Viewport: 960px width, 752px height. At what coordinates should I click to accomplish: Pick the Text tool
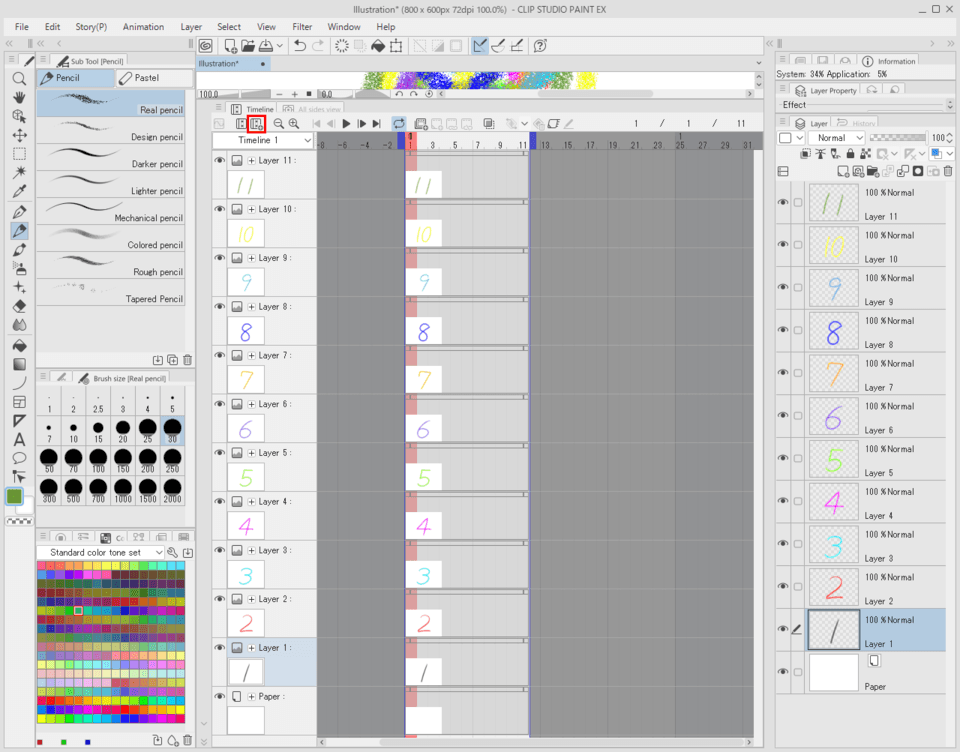coord(19,439)
